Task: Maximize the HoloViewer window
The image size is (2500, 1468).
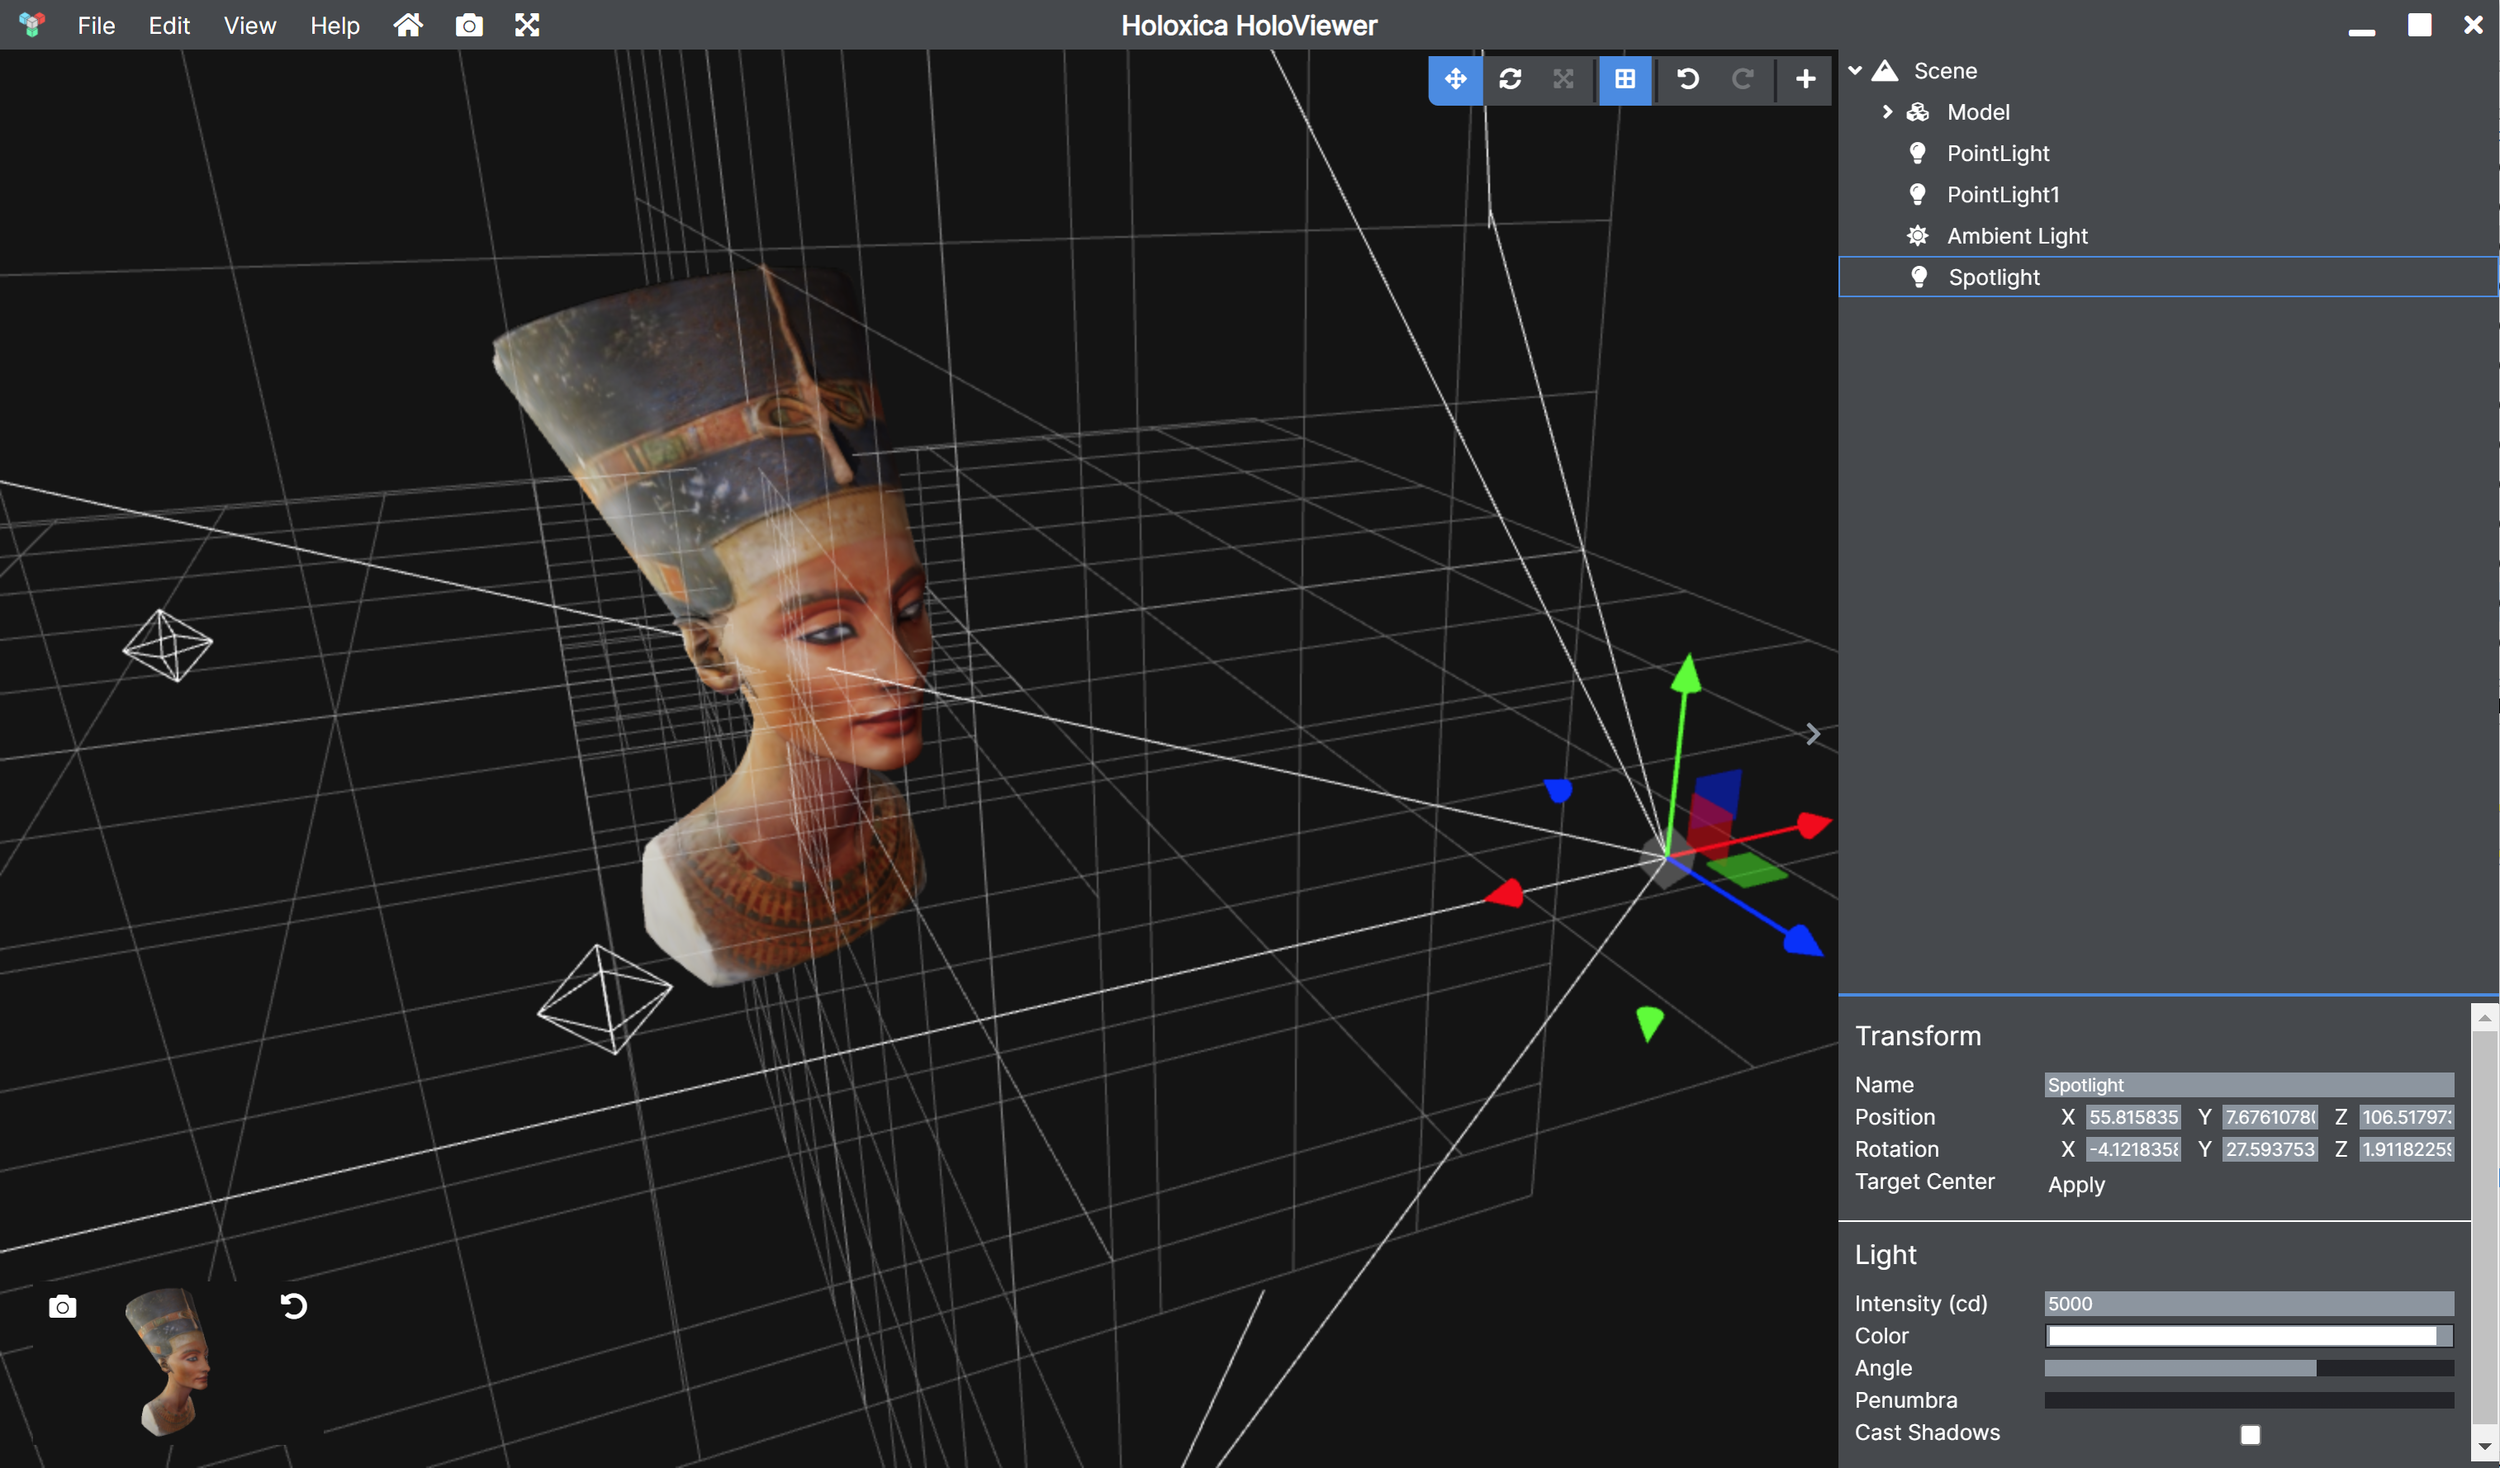Action: pyautogui.click(x=2419, y=25)
